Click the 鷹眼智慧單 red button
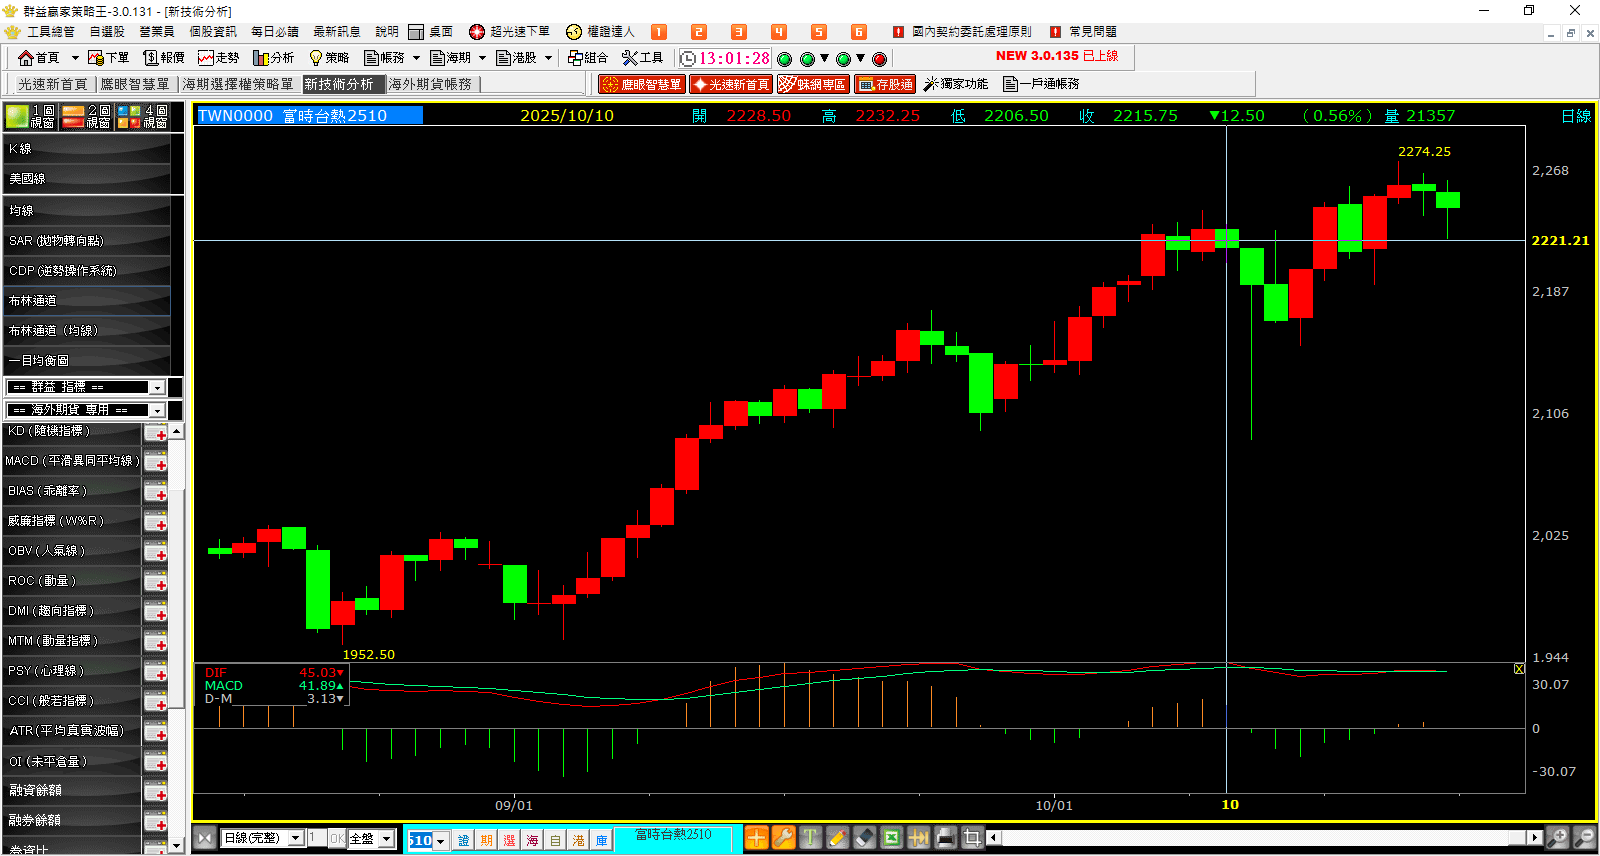Image resolution: width=1600 pixels, height=856 pixels. click(x=642, y=84)
